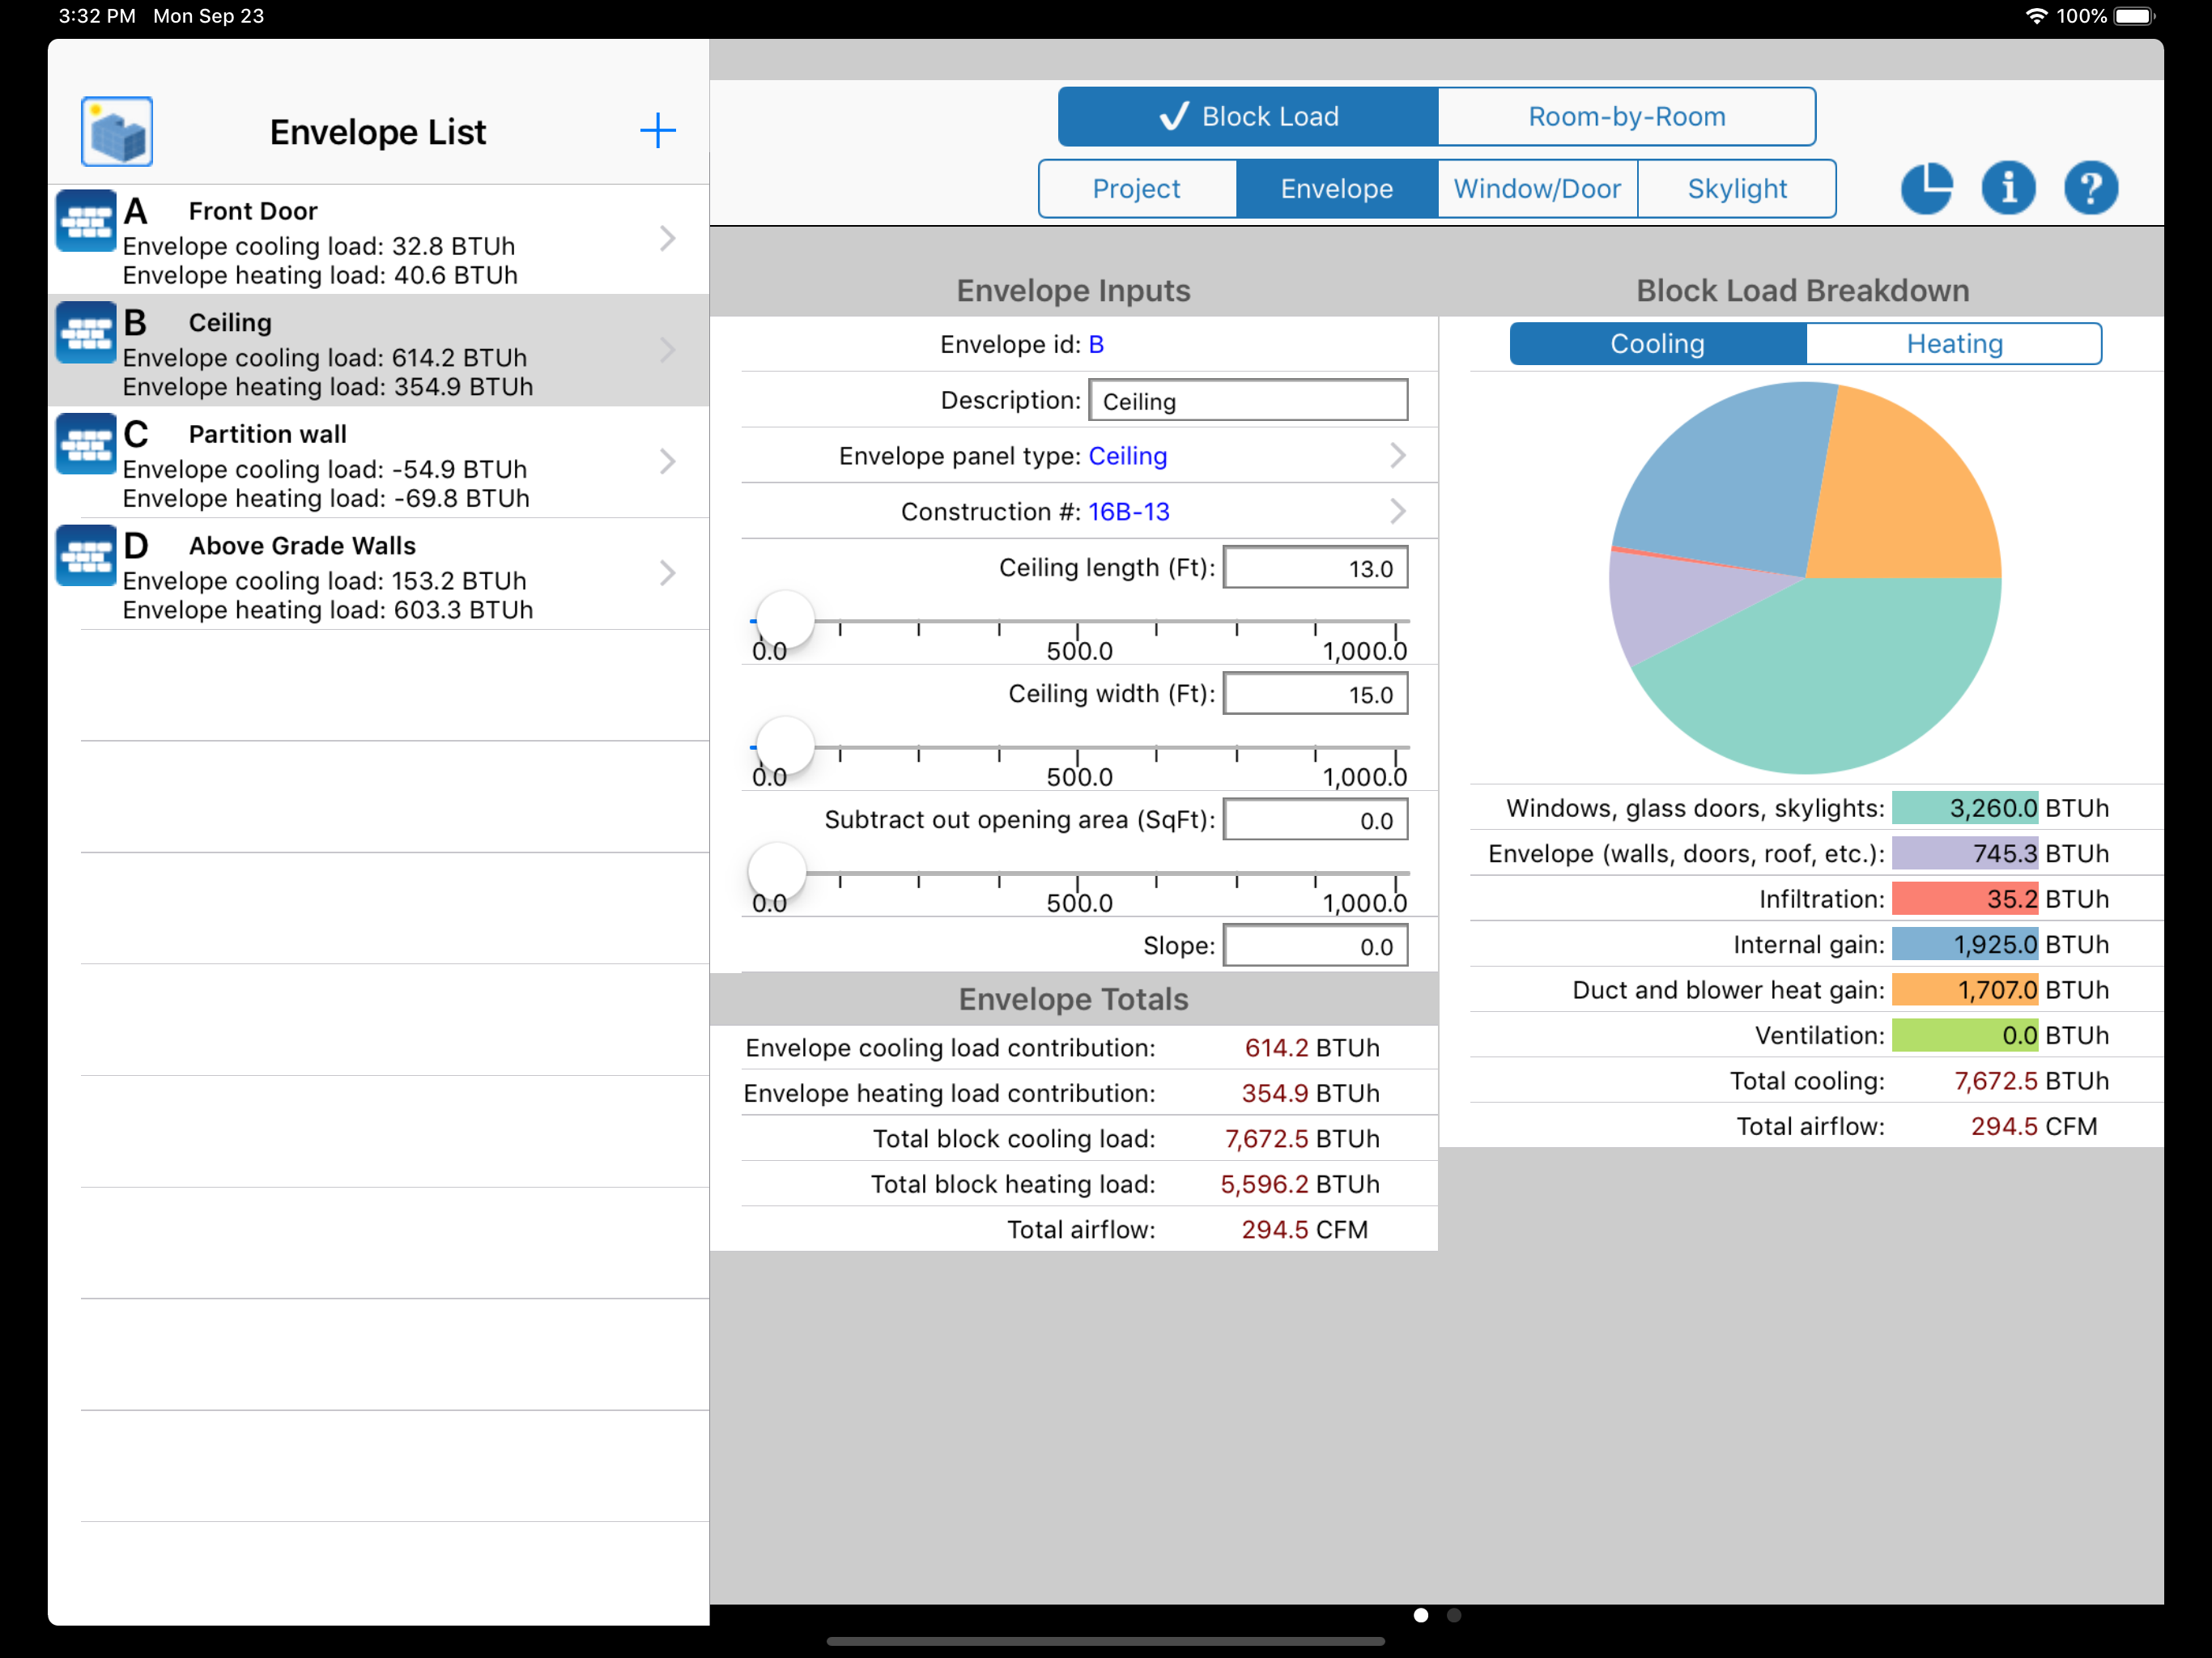Click the Front Door brick wall icon
This screenshot has width=2212, height=1658.
point(86,222)
